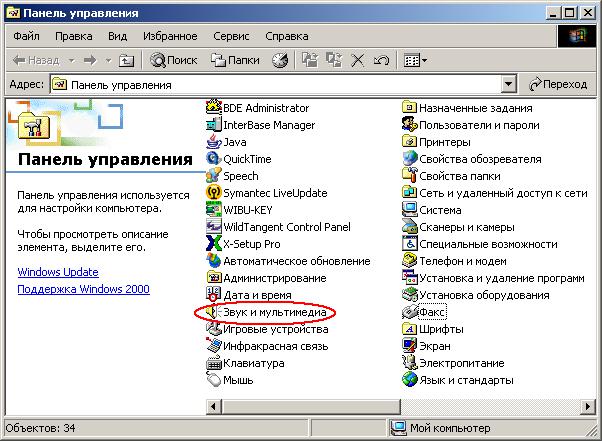Open the Назад history dropdown arrow
This screenshot has height=441, width=602.
click(x=71, y=60)
